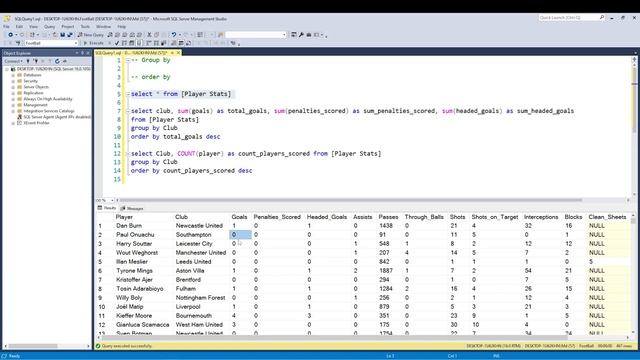Click the Goals column header

tap(239, 217)
